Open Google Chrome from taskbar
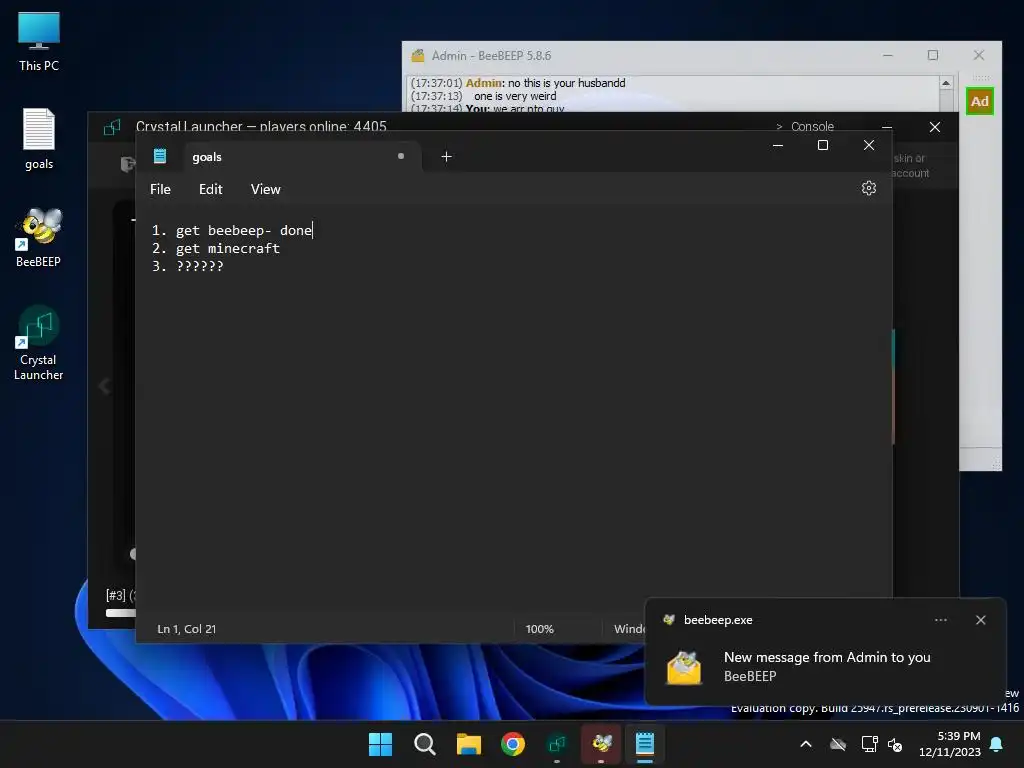The height and width of the screenshot is (768, 1024). [513, 744]
